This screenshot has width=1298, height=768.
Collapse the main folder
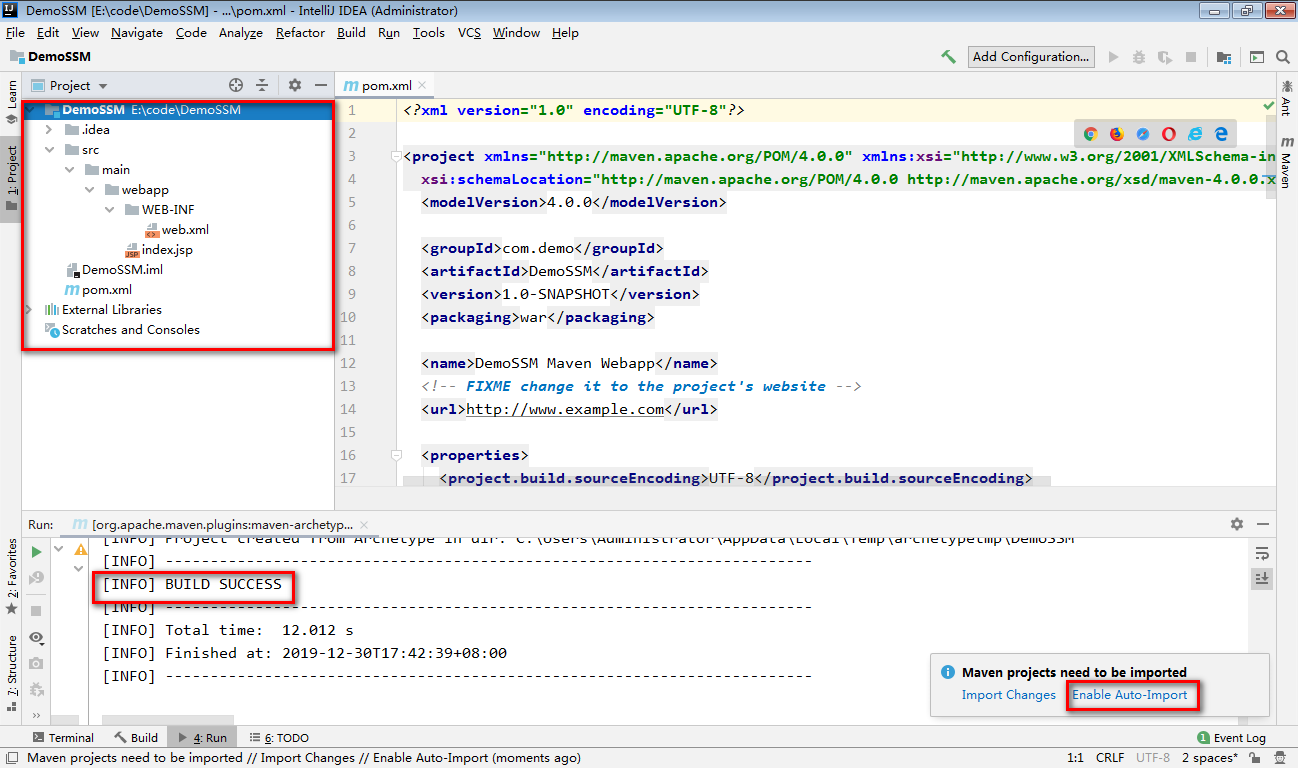point(69,170)
